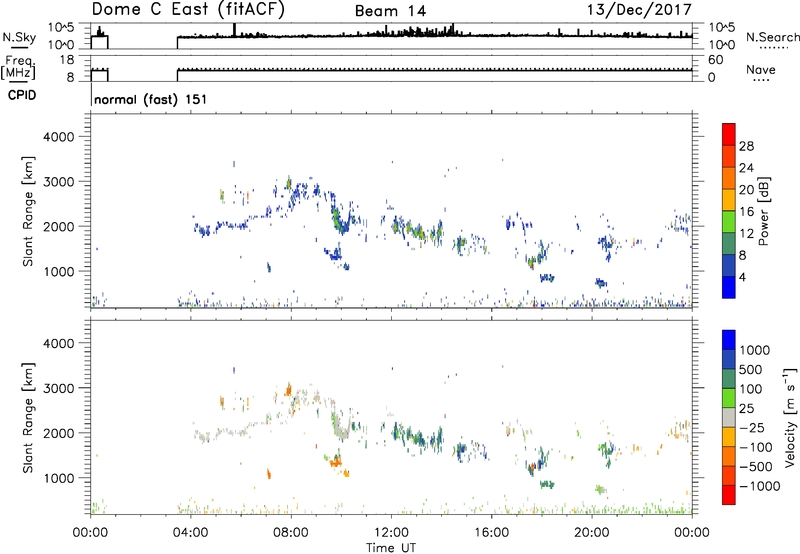This screenshot has width=800, height=554.
Task: Pick the gray −25 to 25 Velocity colorbar segment
Action: [x=729, y=417]
